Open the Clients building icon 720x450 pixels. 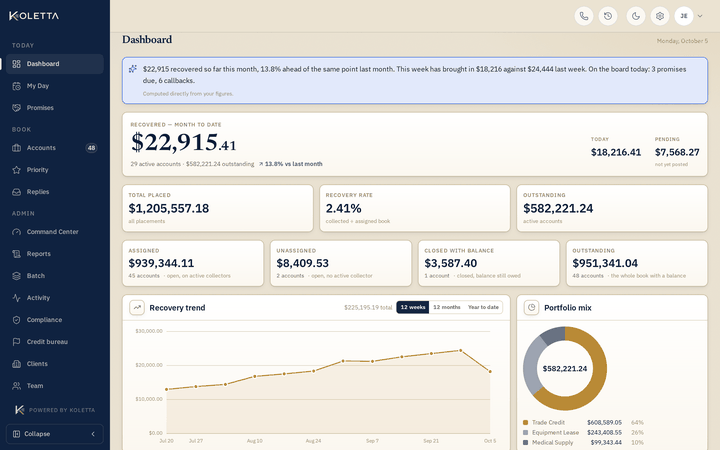(17, 364)
